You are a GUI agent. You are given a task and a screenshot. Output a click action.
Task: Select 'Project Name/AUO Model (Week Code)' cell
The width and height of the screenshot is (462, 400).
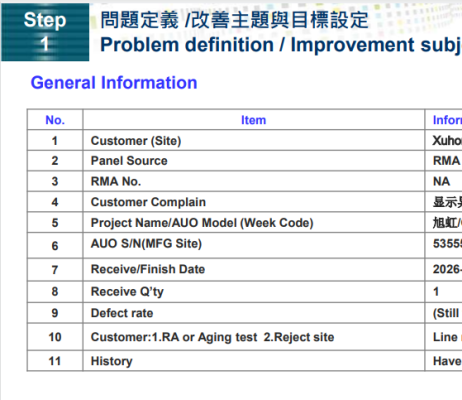254,223
